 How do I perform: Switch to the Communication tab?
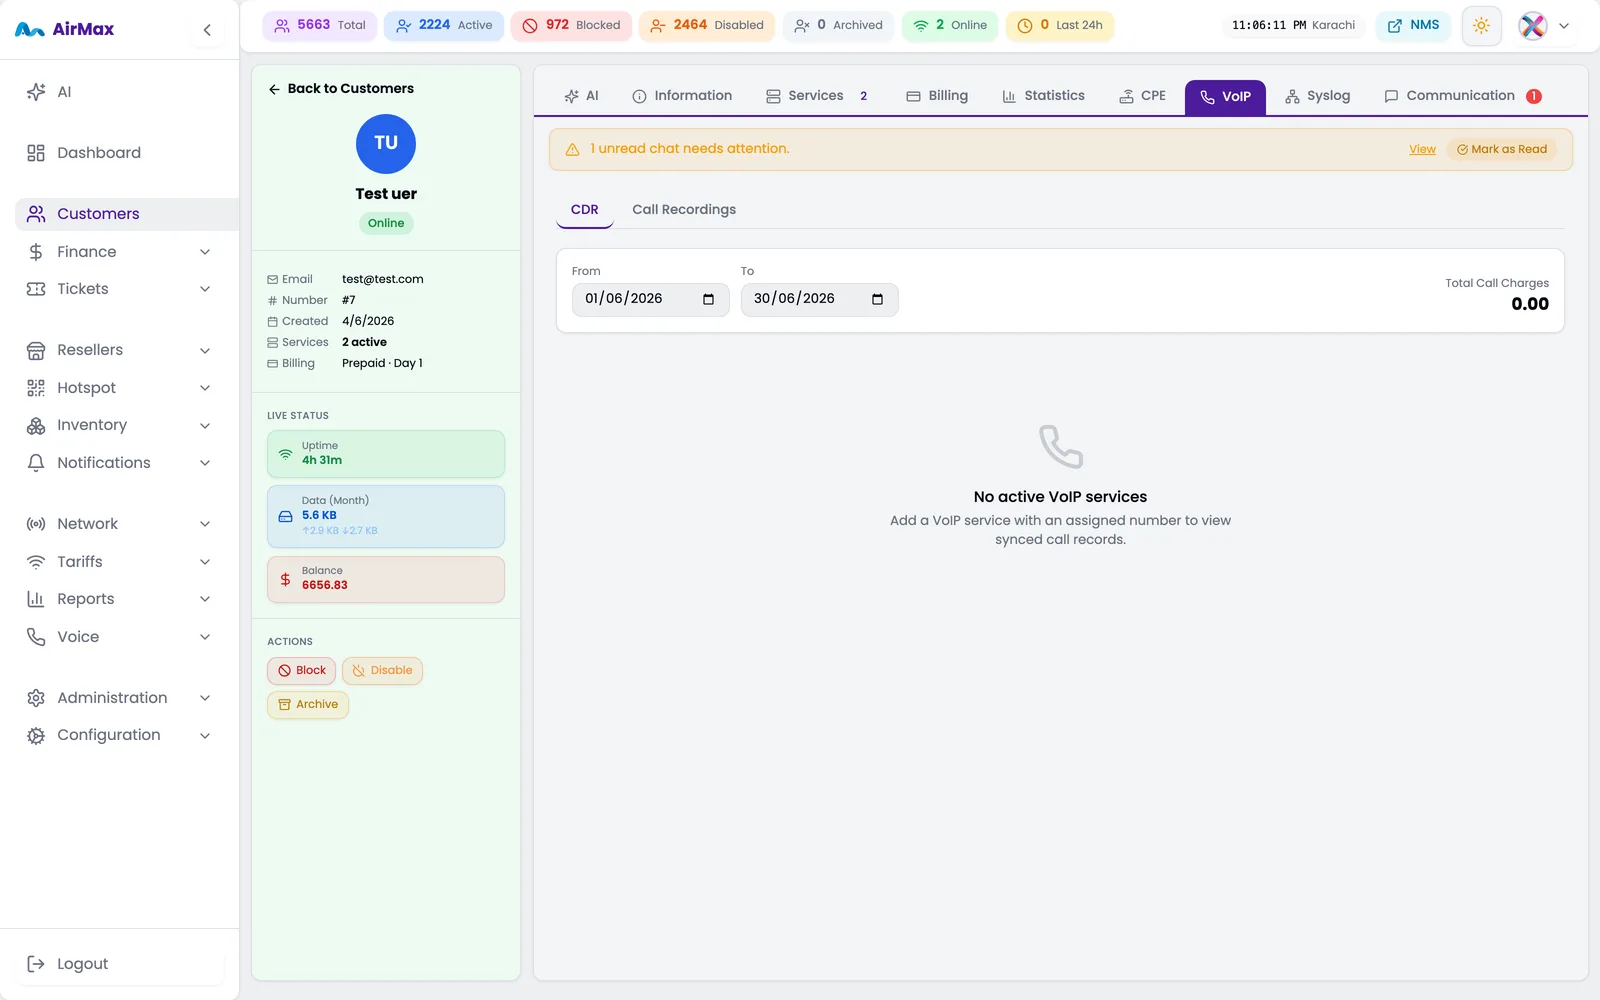(x=1463, y=96)
